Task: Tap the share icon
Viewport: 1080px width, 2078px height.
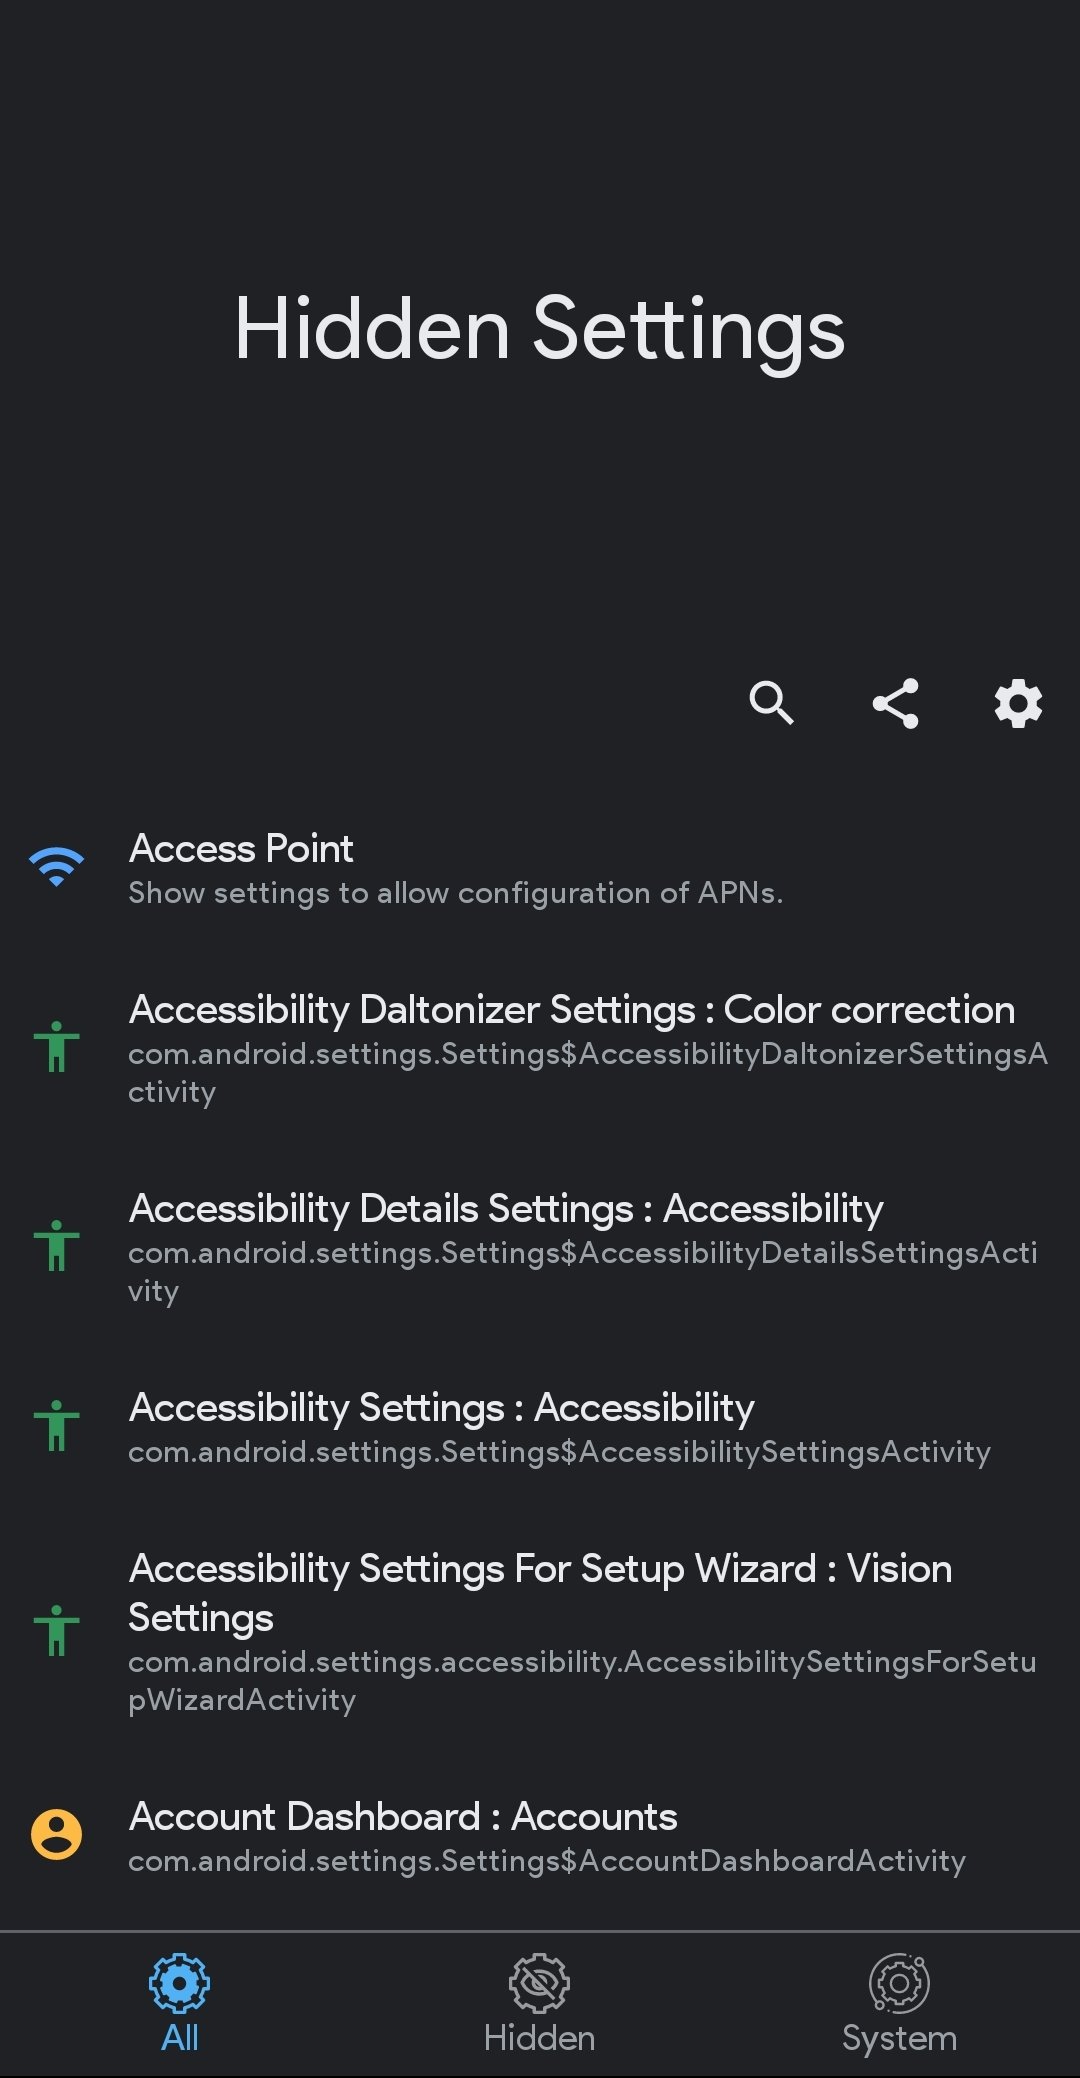Action: click(895, 703)
